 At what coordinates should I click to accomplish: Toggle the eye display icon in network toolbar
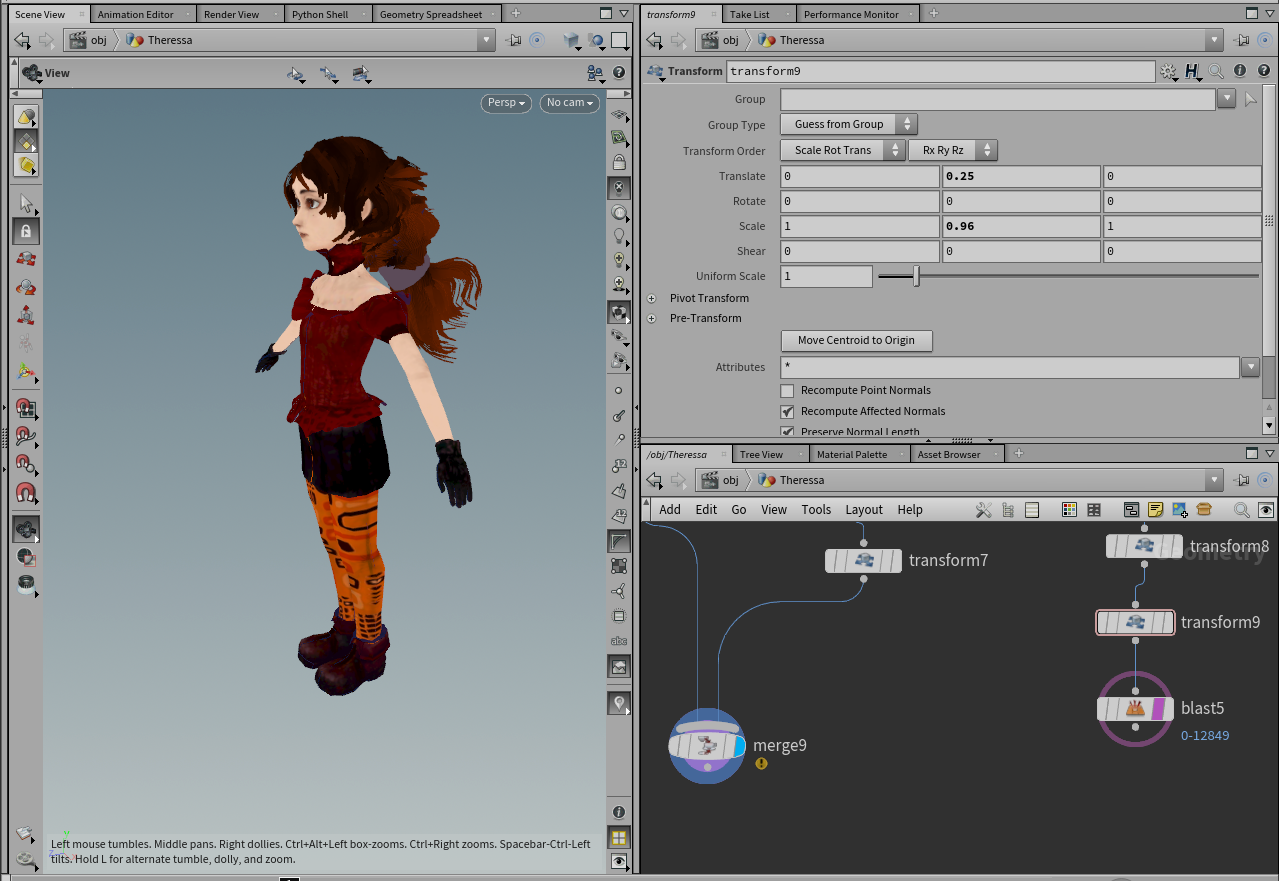[1266, 510]
